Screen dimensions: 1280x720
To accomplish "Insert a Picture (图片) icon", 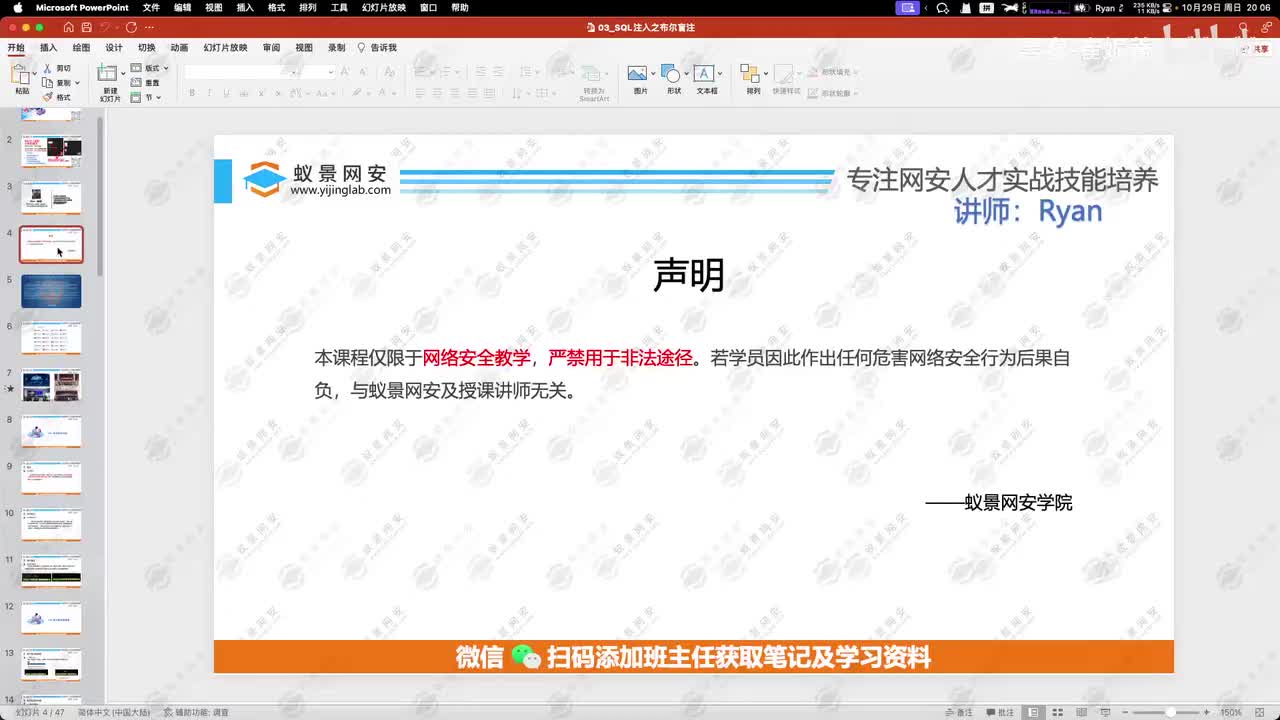I will pos(637,73).
